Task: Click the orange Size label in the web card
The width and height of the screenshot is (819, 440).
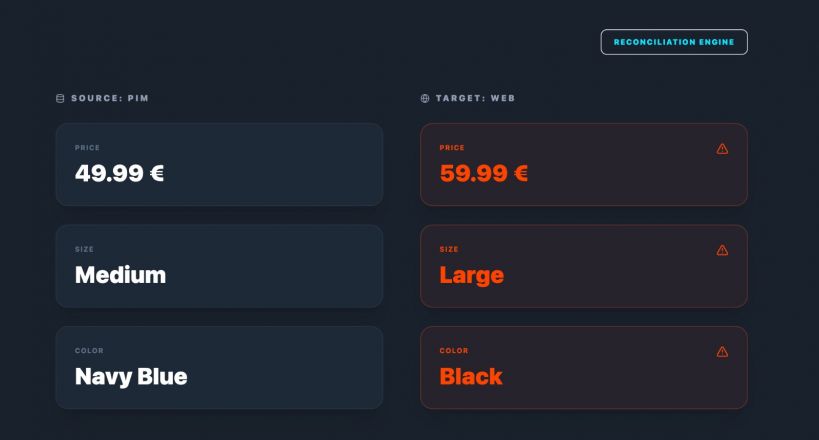Action: tap(449, 249)
